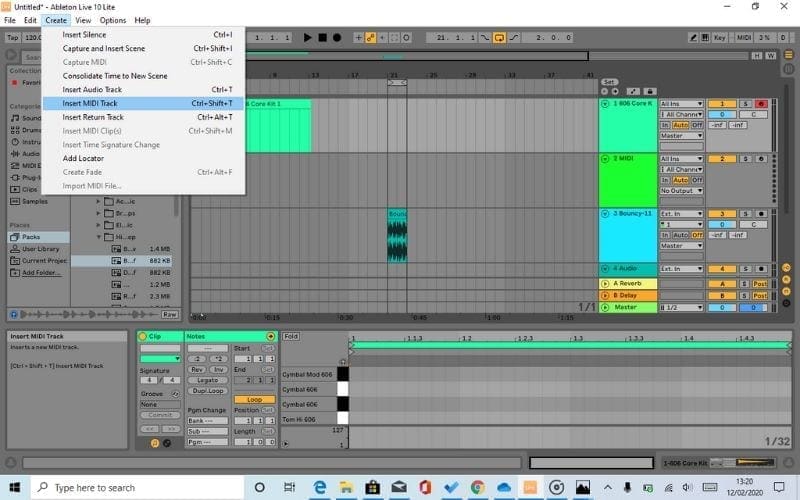Arm the 2 MIDI track for recording

tap(761, 159)
